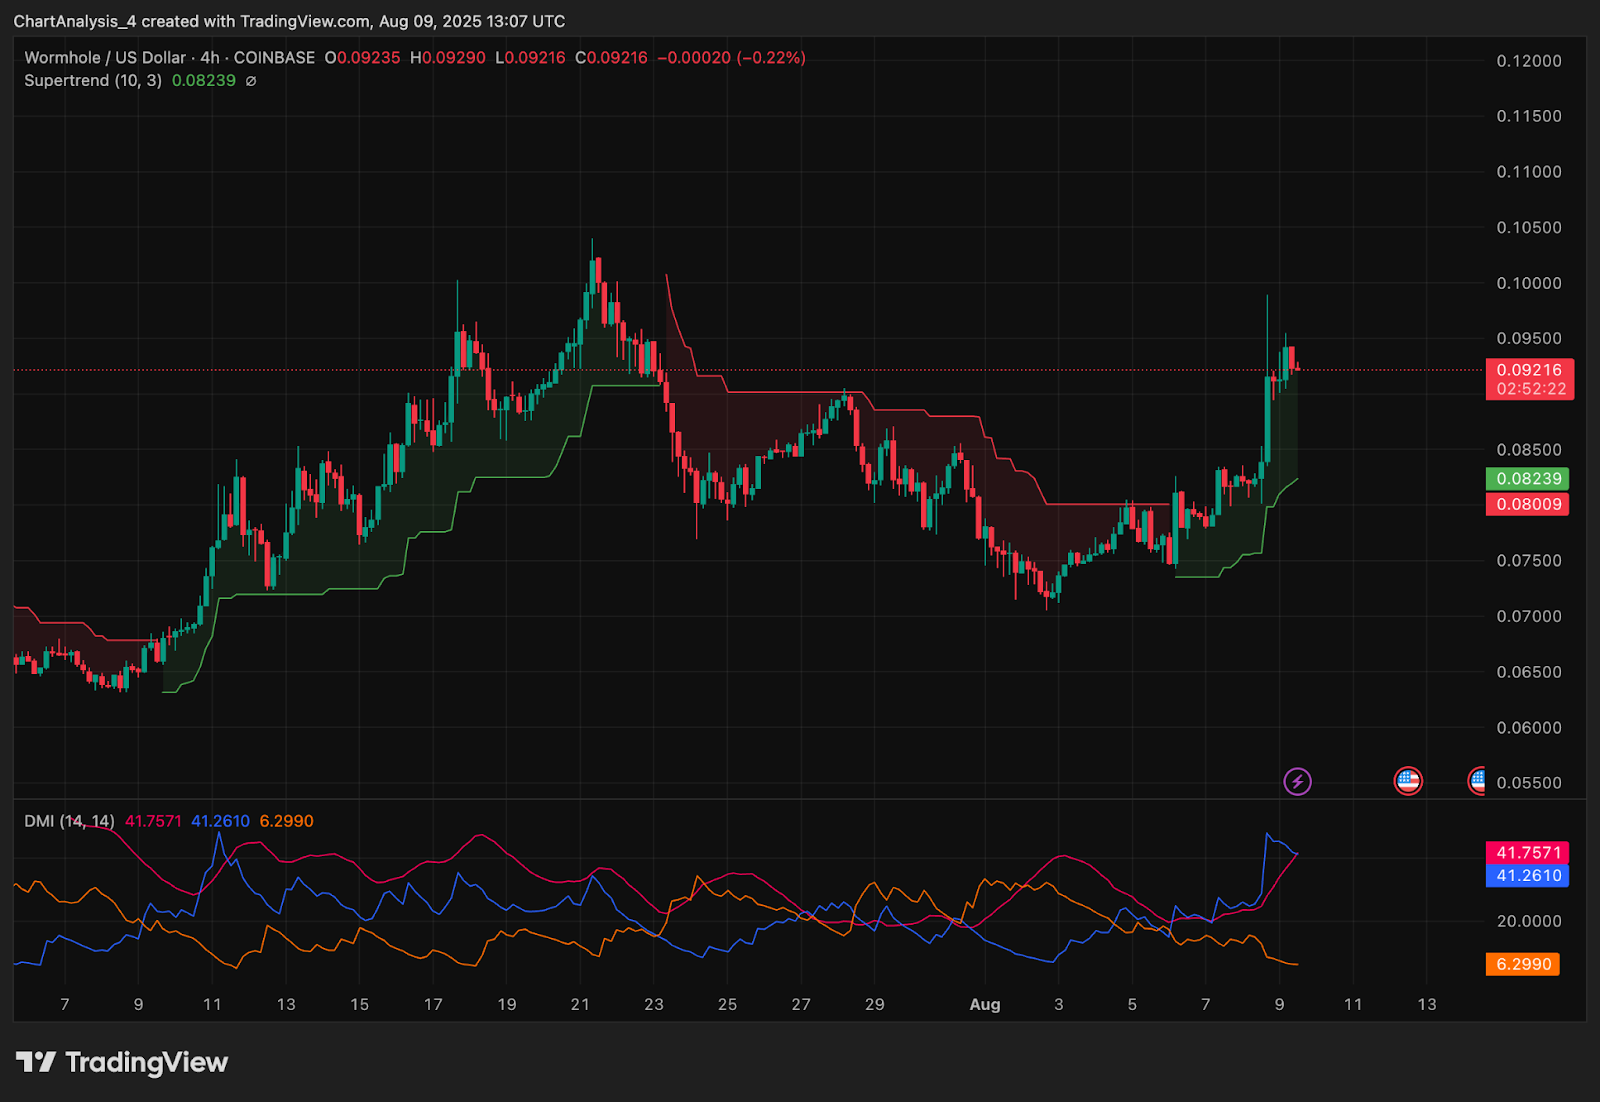Click the 0.10000 level on price axis
This screenshot has width=1600, height=1102.
[1528, 283]
